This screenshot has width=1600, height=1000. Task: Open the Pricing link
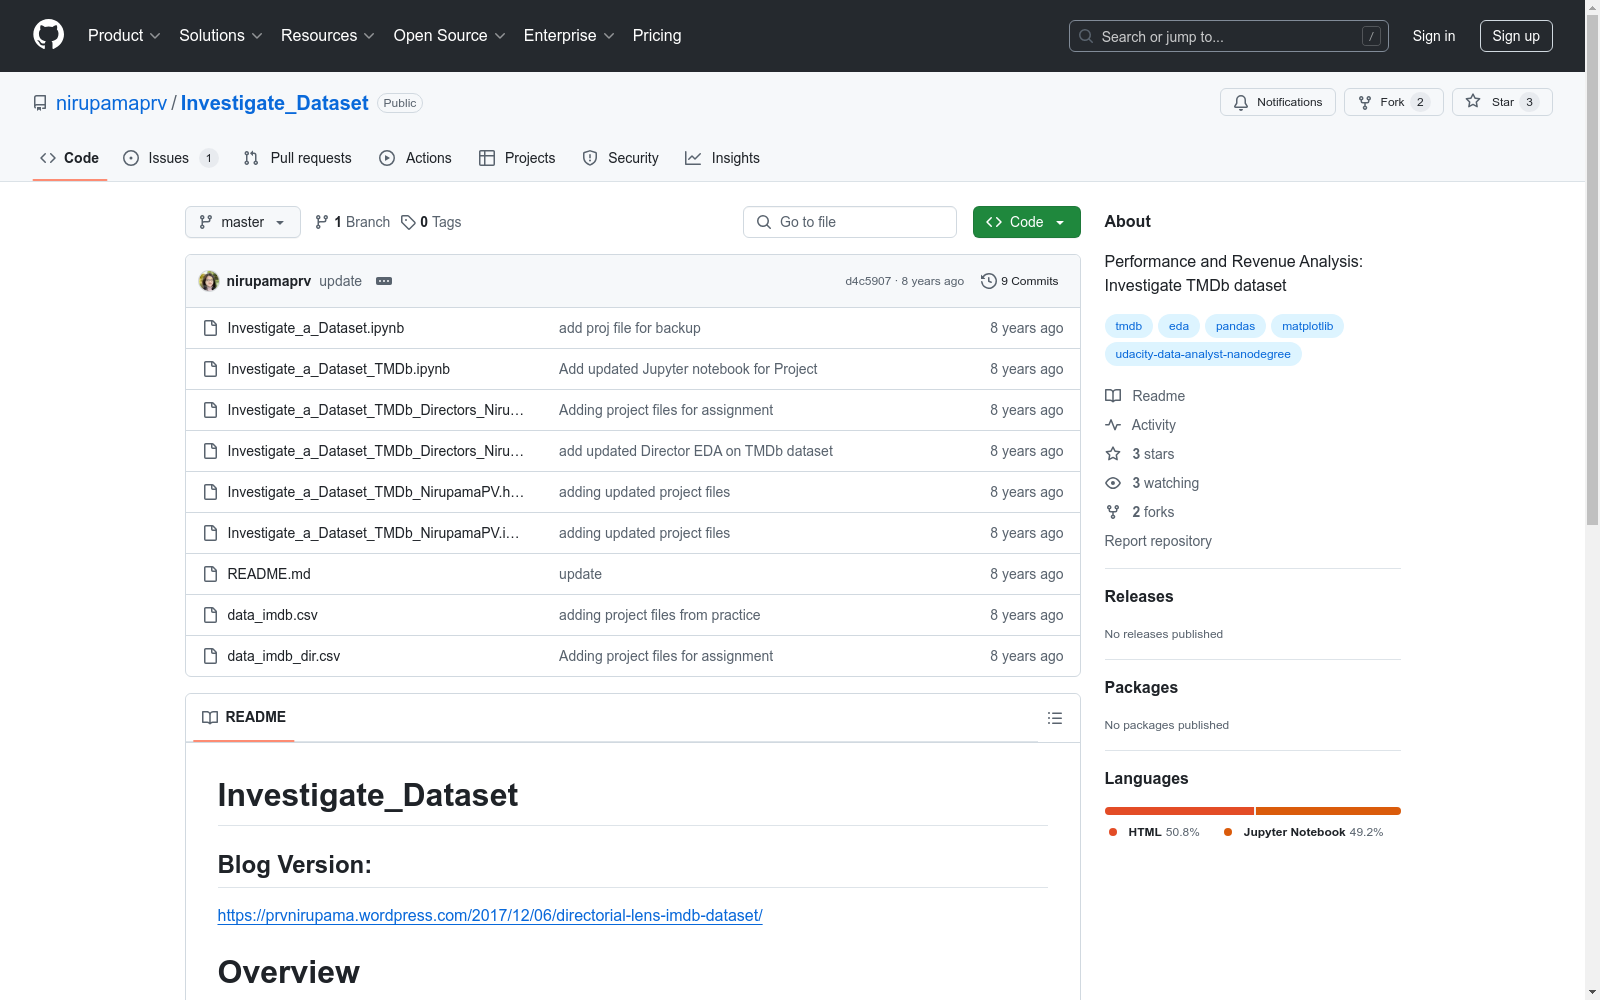[657, 35]
